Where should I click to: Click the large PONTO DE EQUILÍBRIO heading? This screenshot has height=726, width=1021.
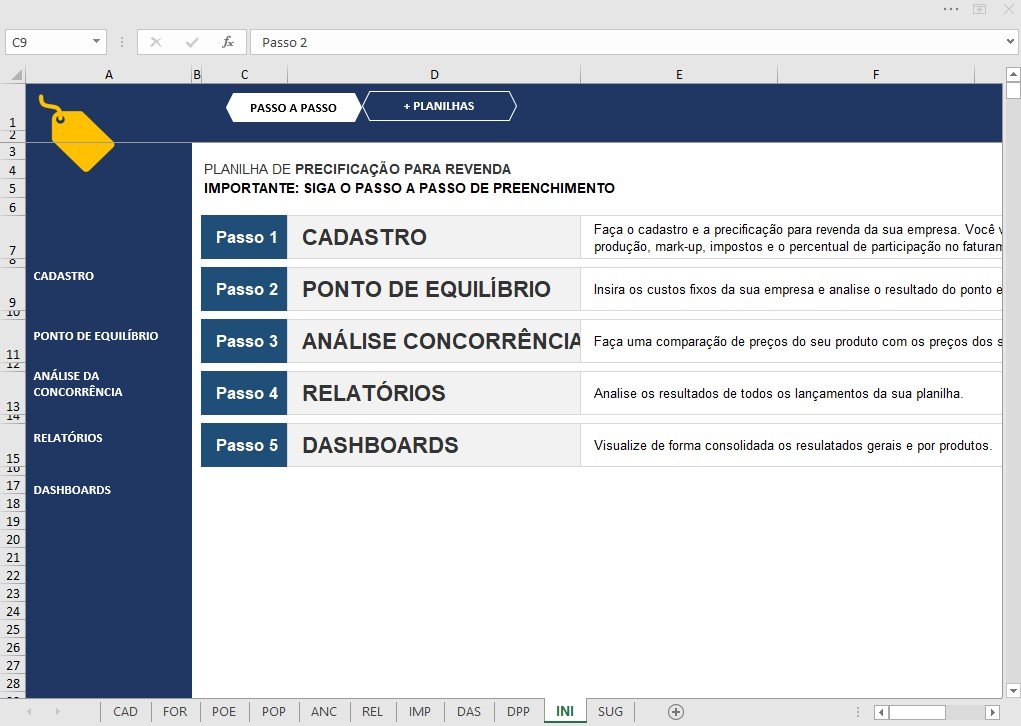point(427,289)
